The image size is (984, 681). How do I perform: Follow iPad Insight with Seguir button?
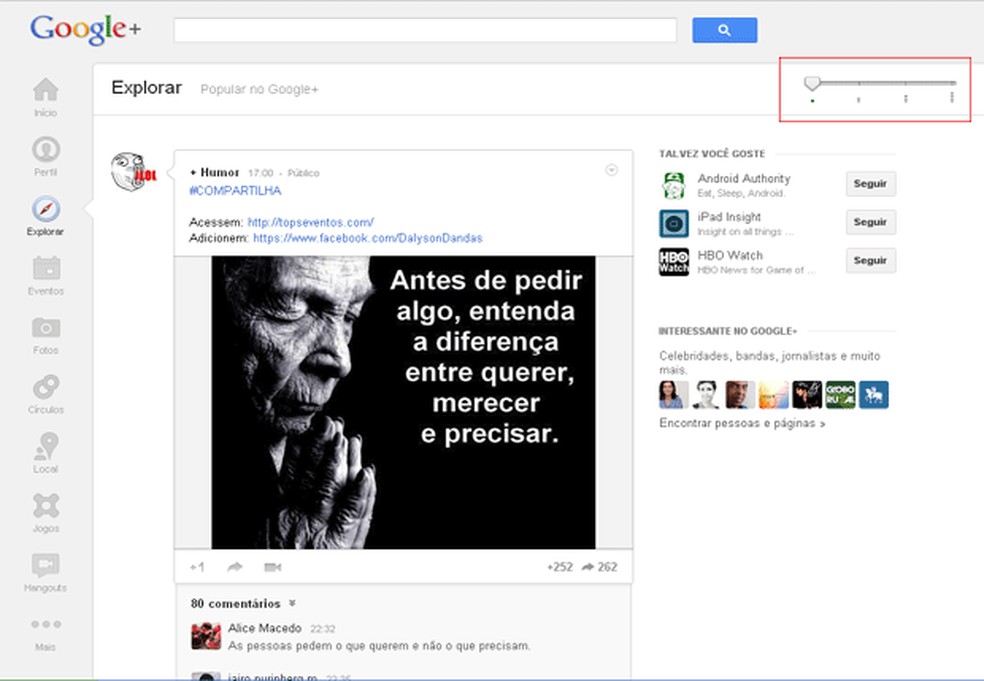click(x=870, y=222)
